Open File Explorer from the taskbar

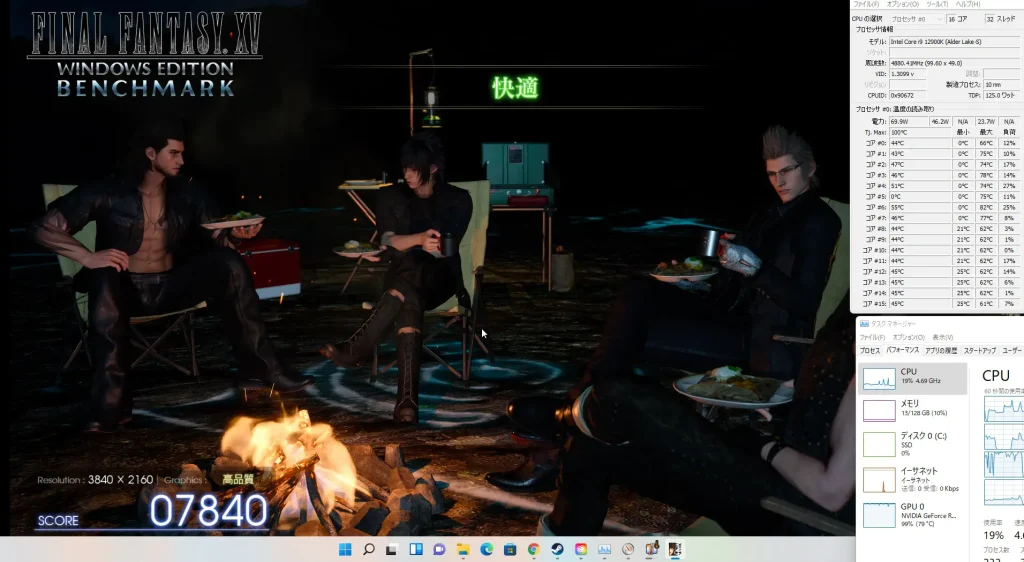pos(463,550)
